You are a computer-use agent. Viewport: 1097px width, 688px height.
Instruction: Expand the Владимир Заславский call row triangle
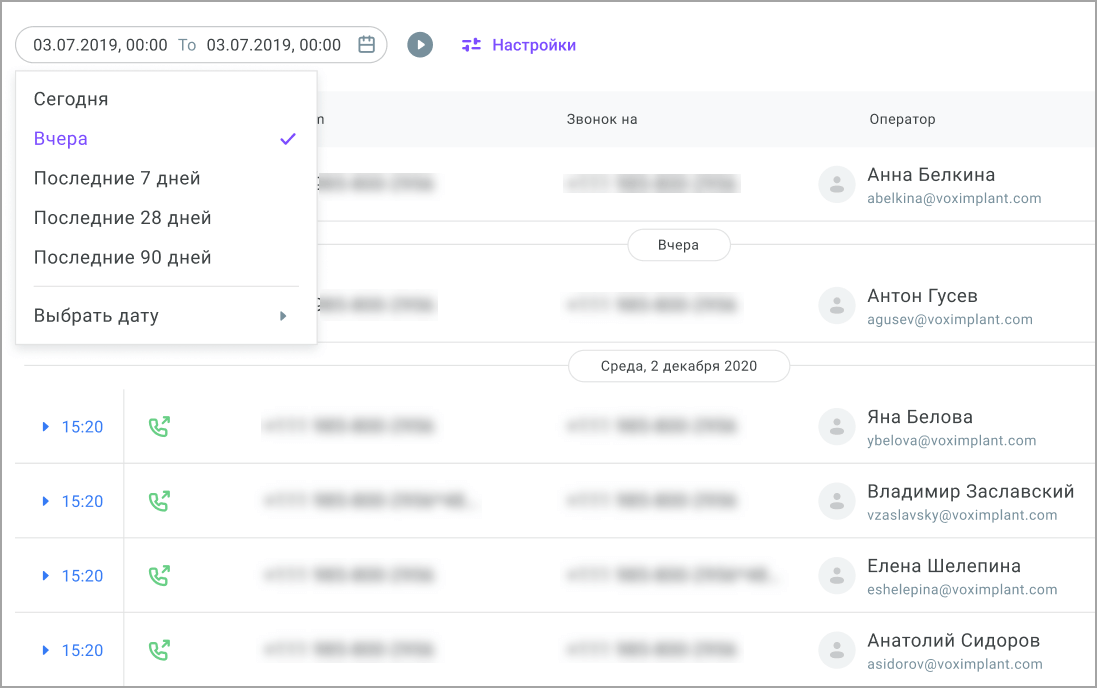(45, 501)
